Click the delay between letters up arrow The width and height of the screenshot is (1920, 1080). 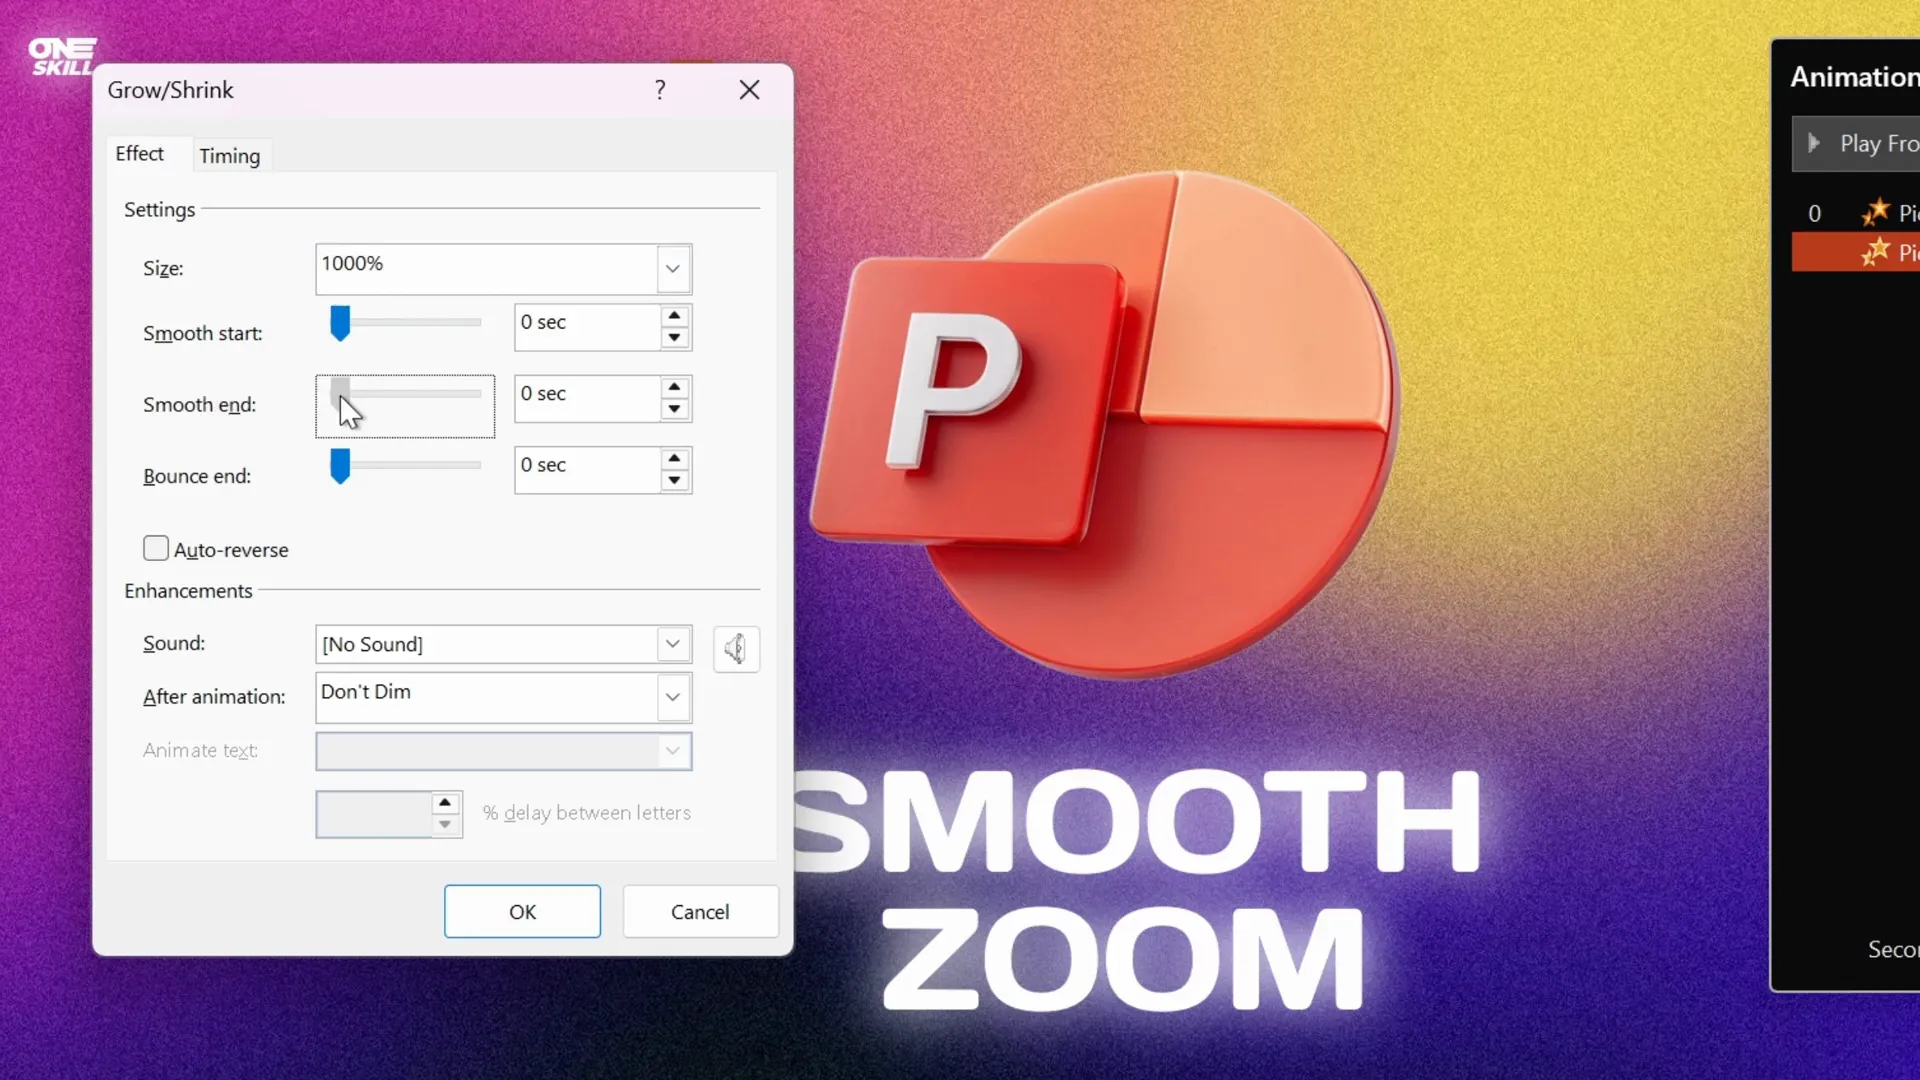pos(445,803)
